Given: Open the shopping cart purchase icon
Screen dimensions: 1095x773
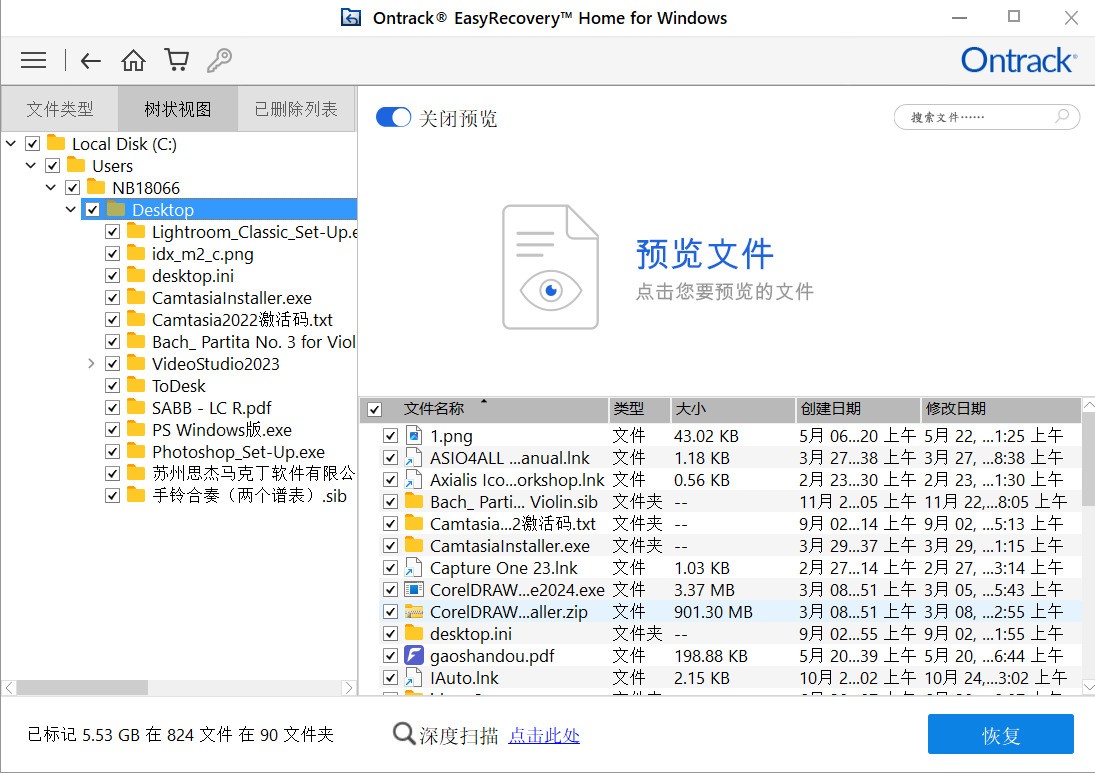Looking at the screenshot, I should click(177, 60).
